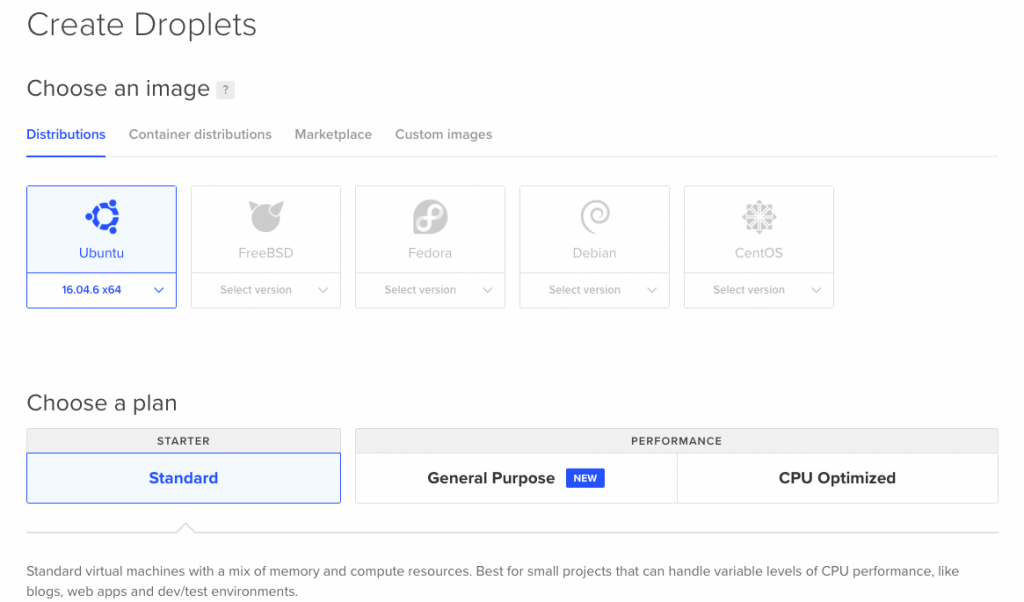Click the Choose an image heading
The width and height of the screenshot is (1024, 602).
coord(118,88)
